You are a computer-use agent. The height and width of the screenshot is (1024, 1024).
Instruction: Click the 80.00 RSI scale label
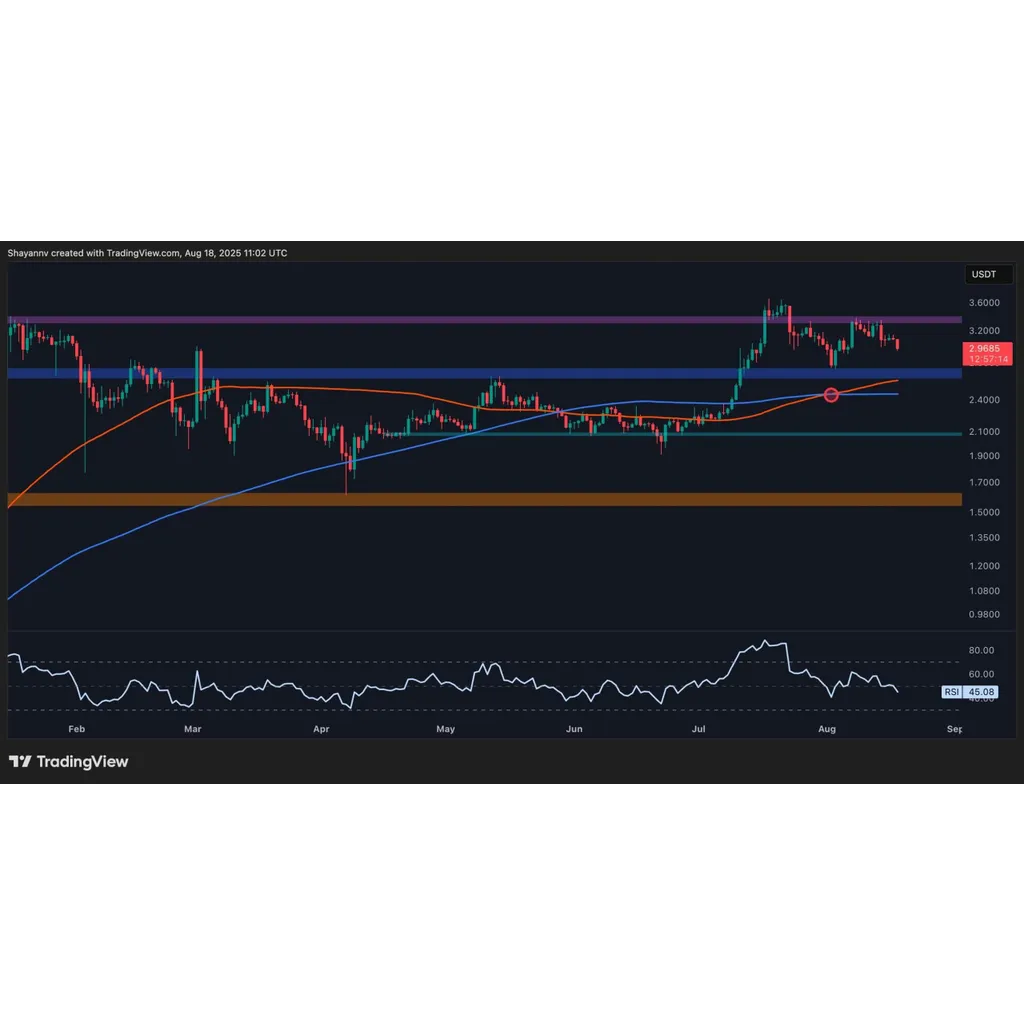click(981, 650)
